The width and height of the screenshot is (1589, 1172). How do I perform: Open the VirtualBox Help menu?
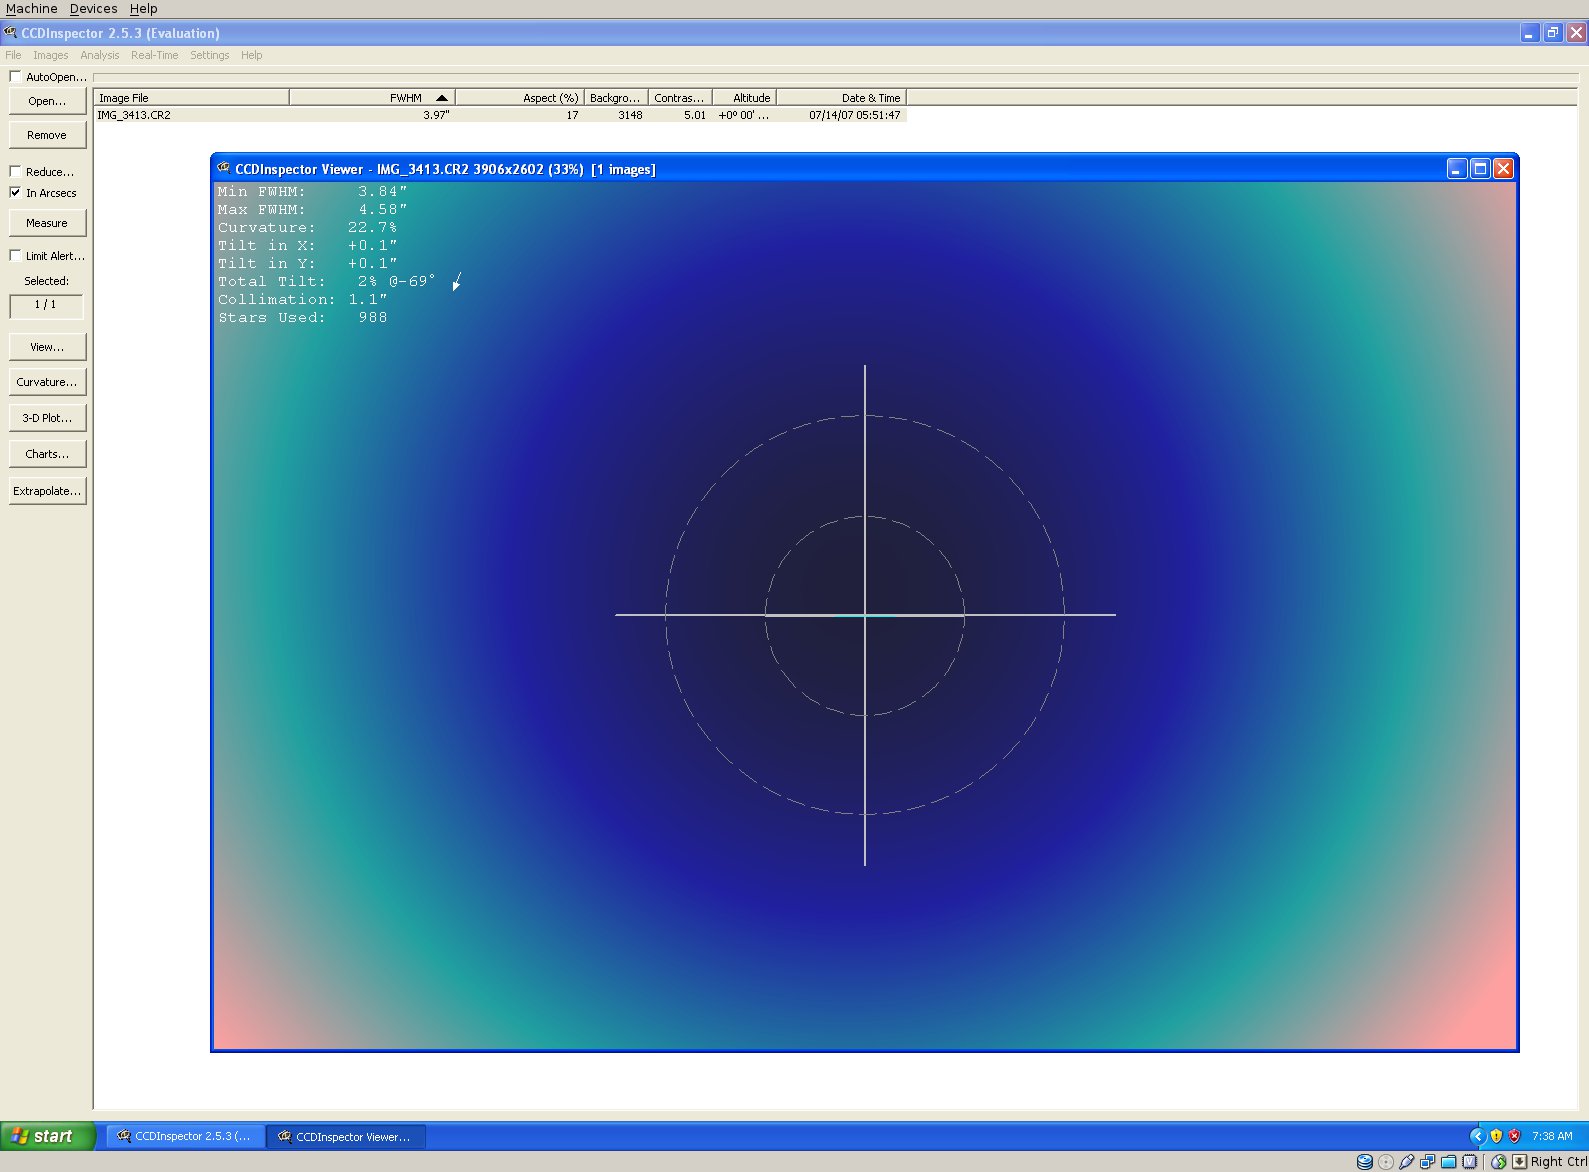point(143,8)
